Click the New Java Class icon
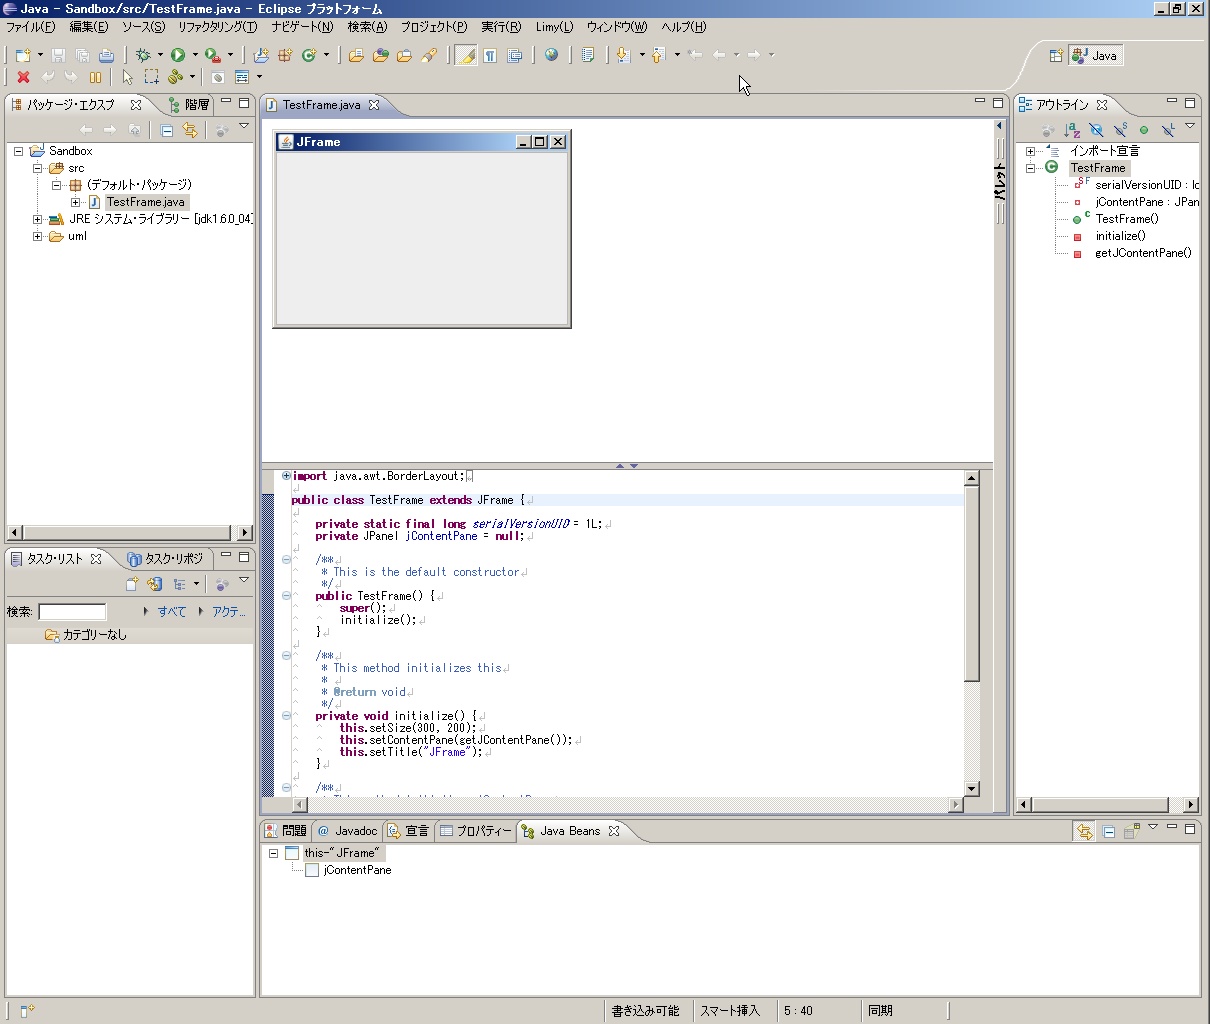The height and width of the screenshot is (1024, 1210). point(309,55)
